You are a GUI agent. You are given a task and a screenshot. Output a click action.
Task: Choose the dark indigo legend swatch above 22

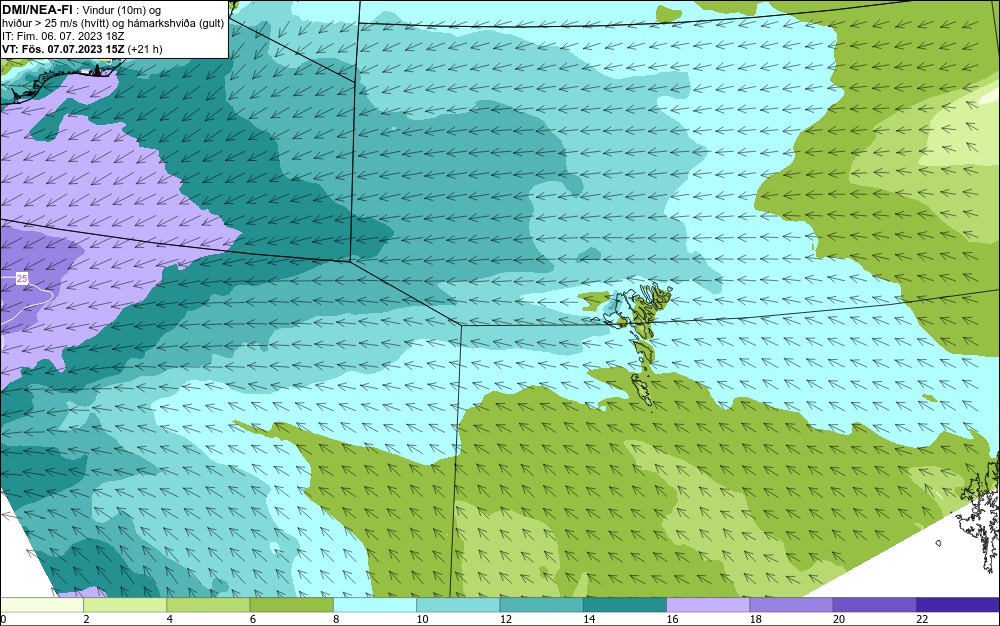958,605
